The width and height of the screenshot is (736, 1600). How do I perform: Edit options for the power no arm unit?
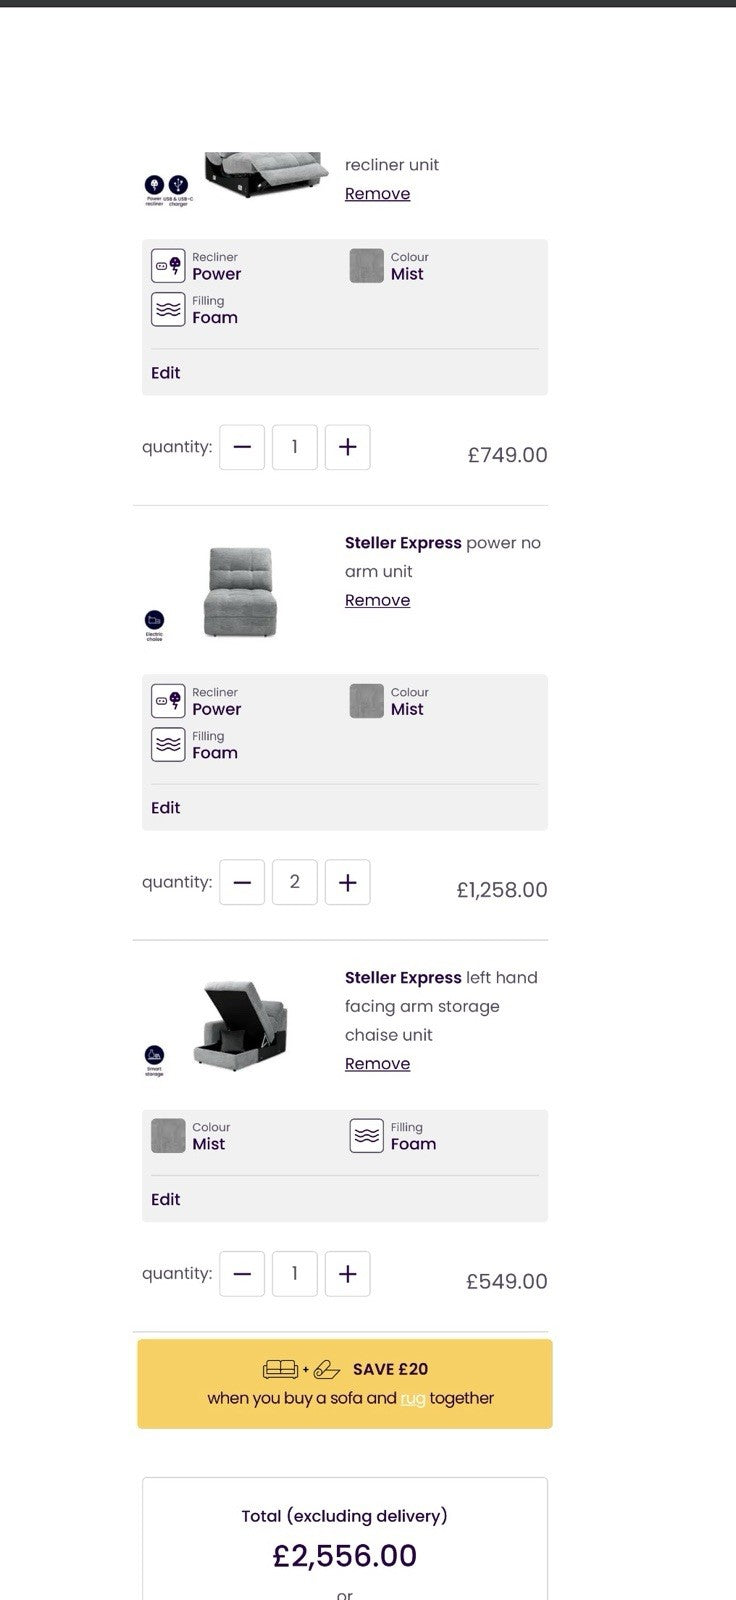pyautogui.click(x=166, y=808)
